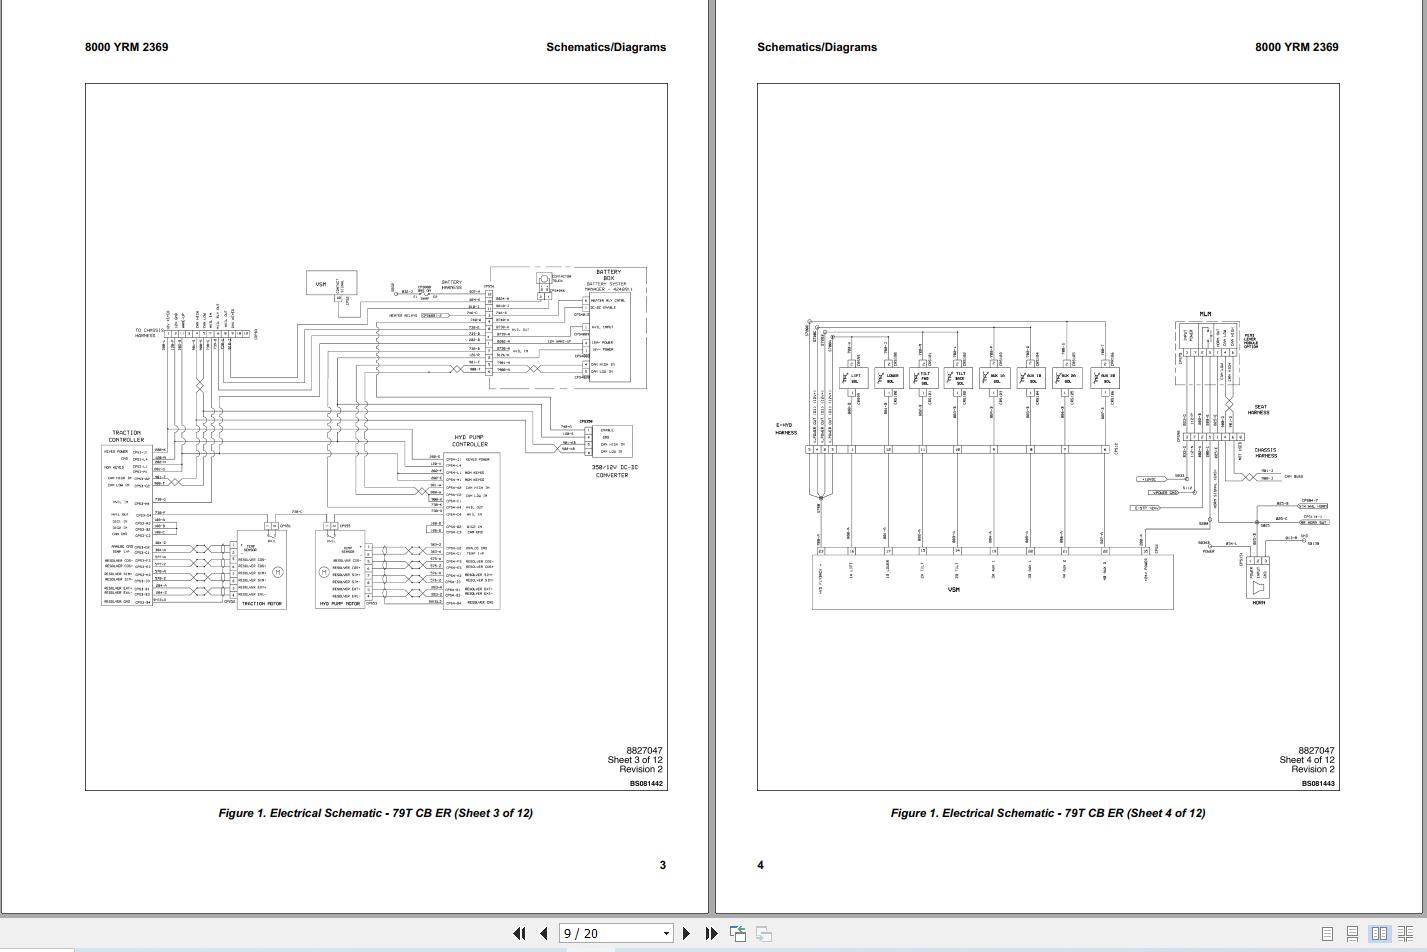Jump to the last page
The width and height of the screenshot is (1427, 952).
point(711,933)
